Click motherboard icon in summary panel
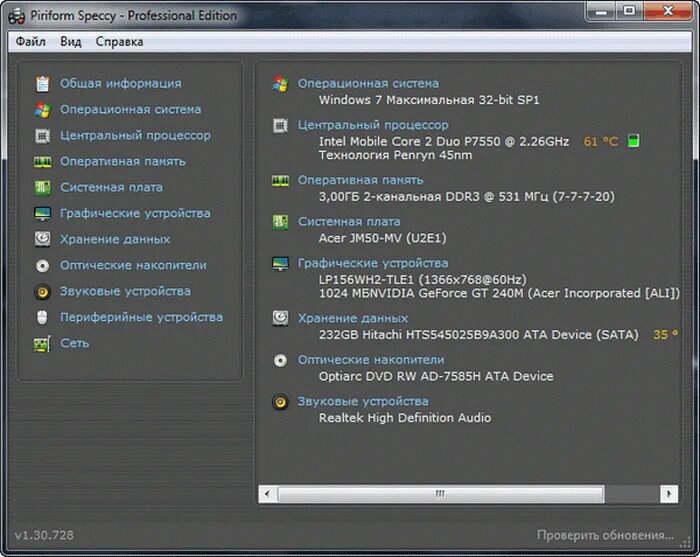 (x=280, y=222)
